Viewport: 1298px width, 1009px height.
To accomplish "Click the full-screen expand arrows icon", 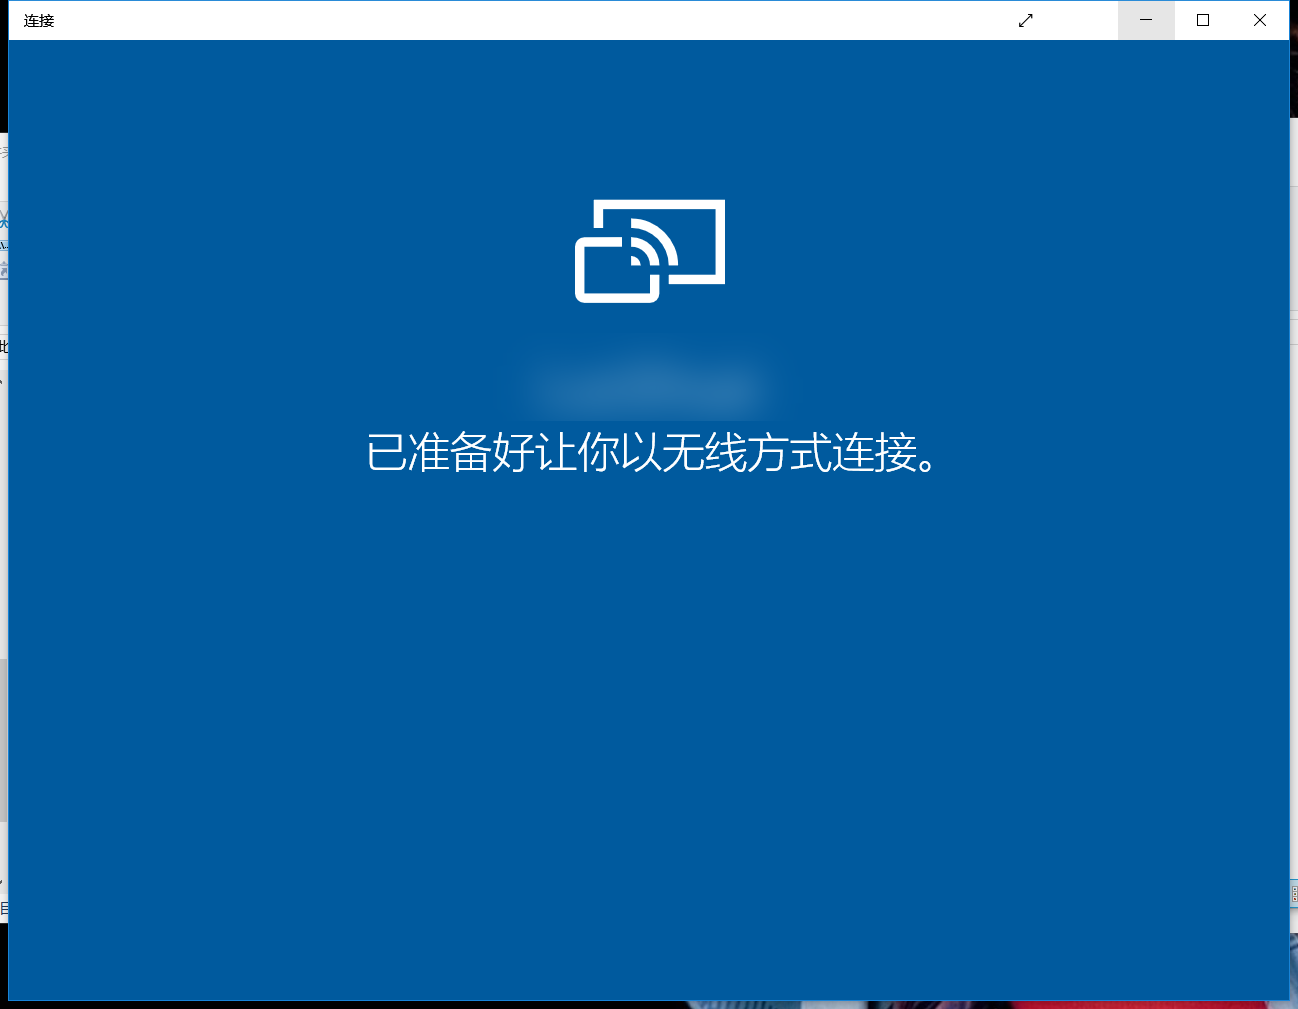I will coord(1026,20).
